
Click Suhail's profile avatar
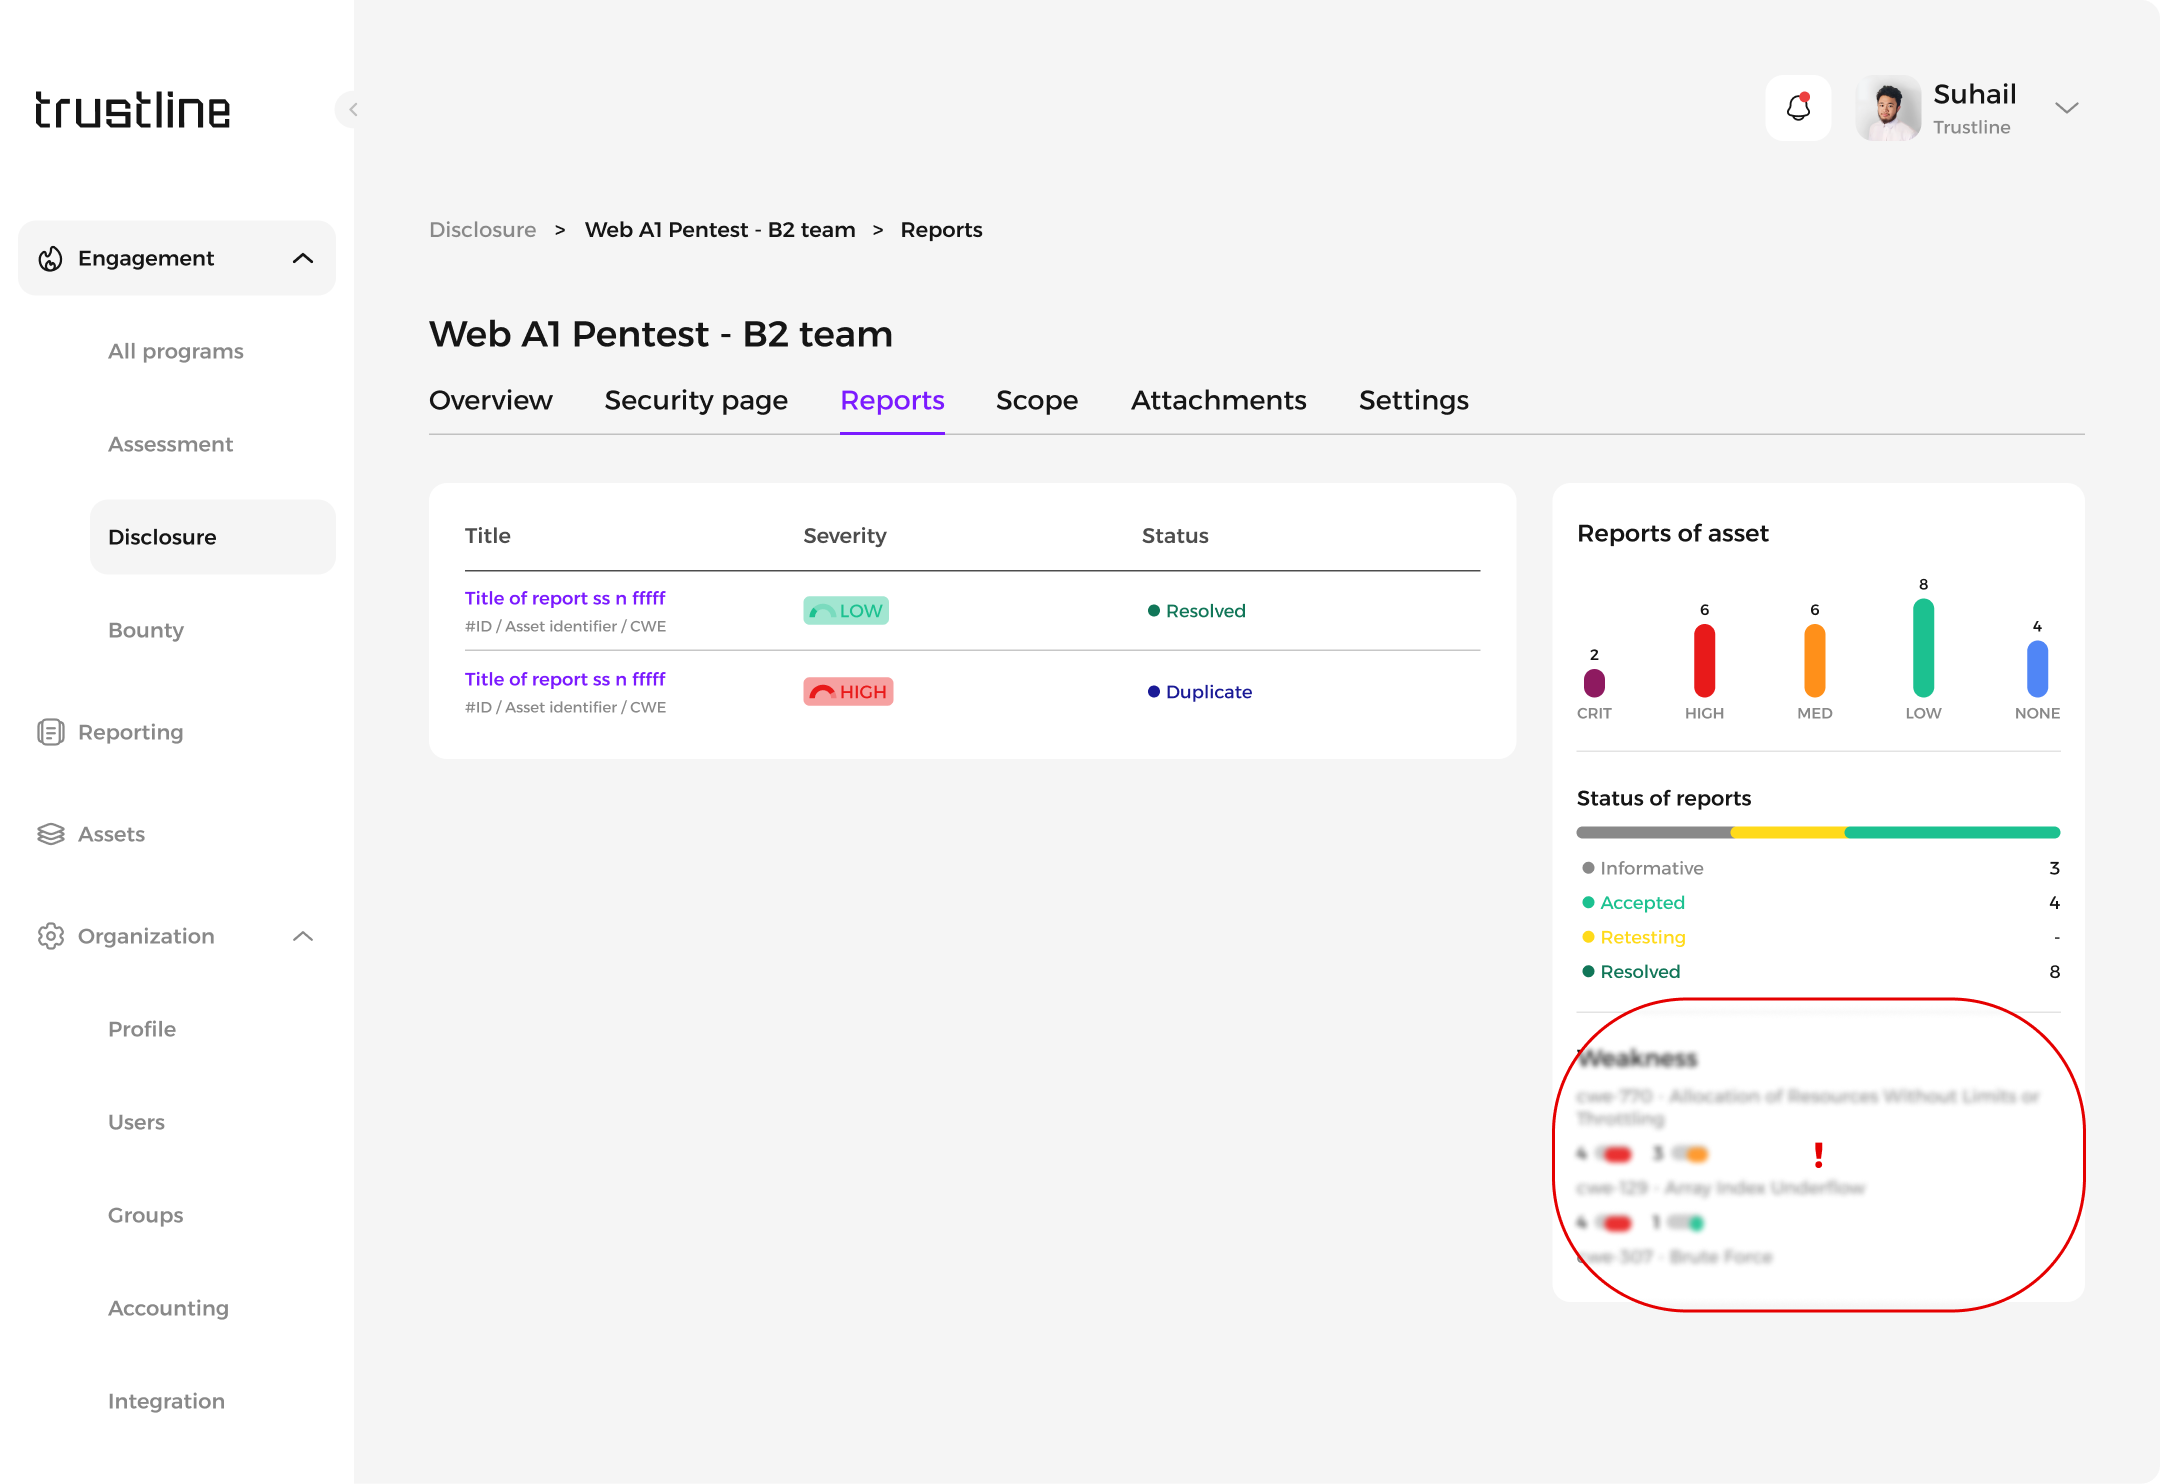[x=1888, y=108]
